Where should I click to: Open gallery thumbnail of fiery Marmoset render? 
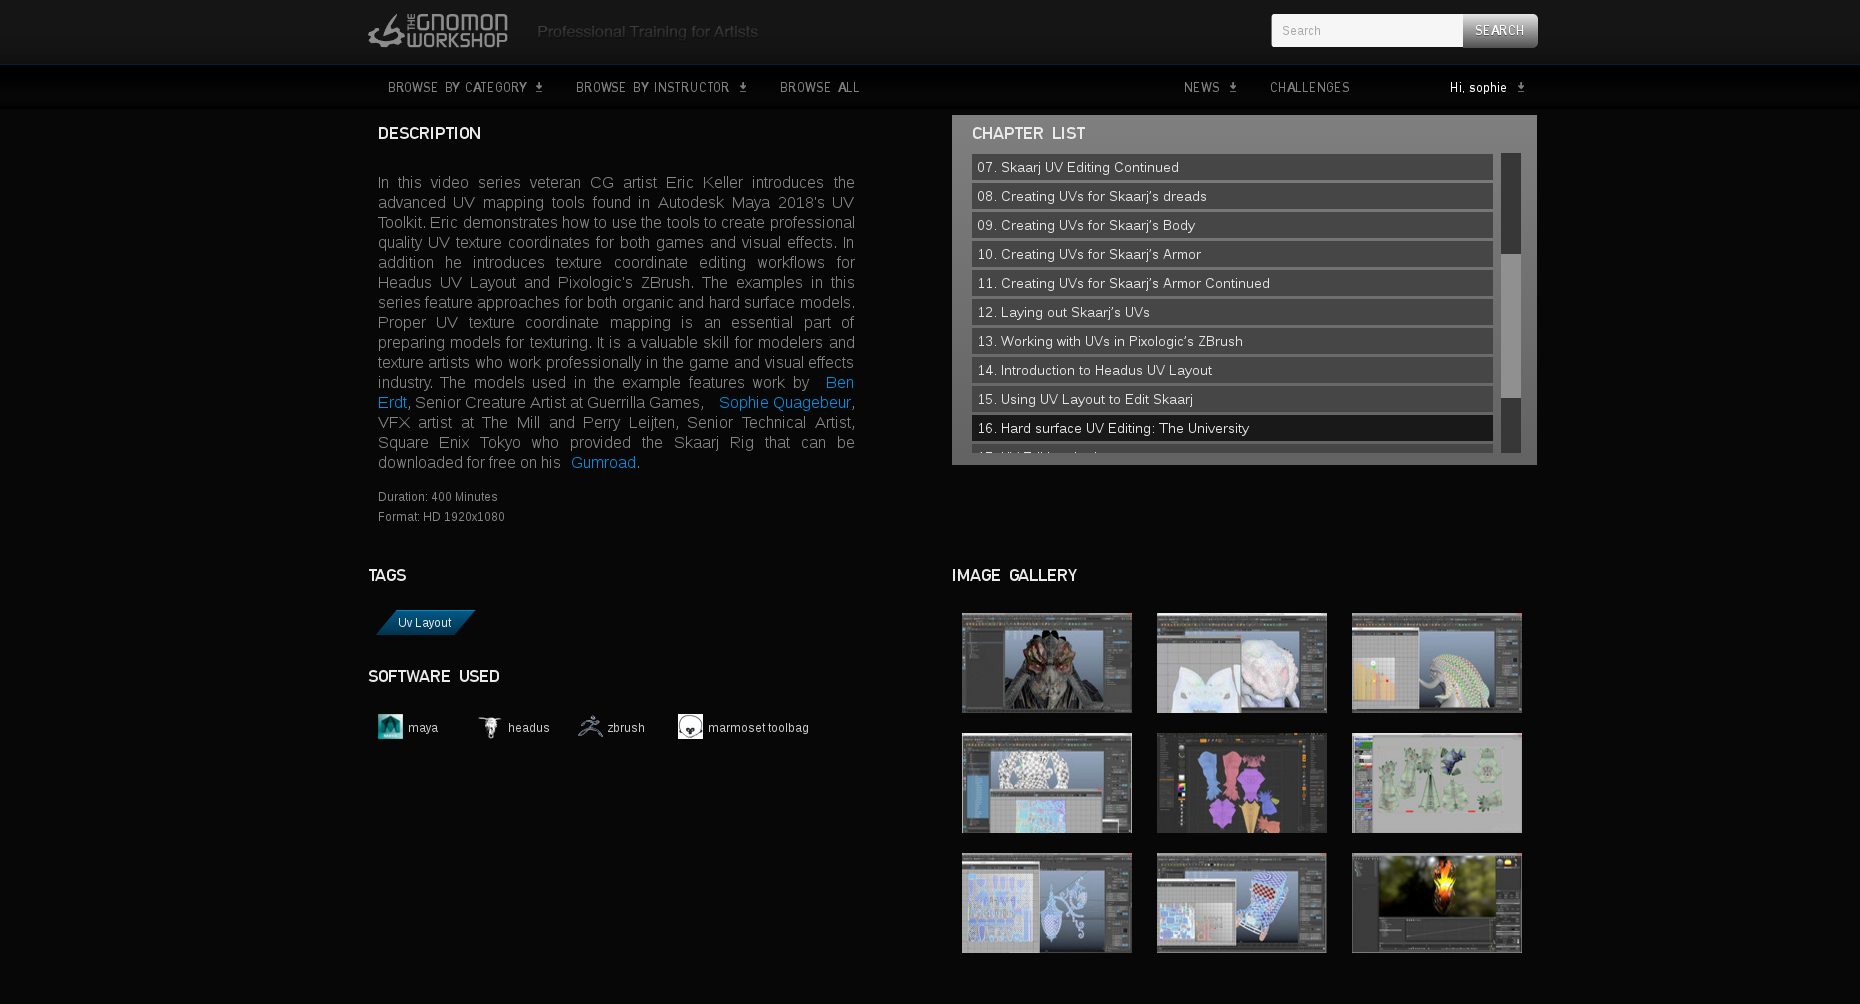[1437, 903]
